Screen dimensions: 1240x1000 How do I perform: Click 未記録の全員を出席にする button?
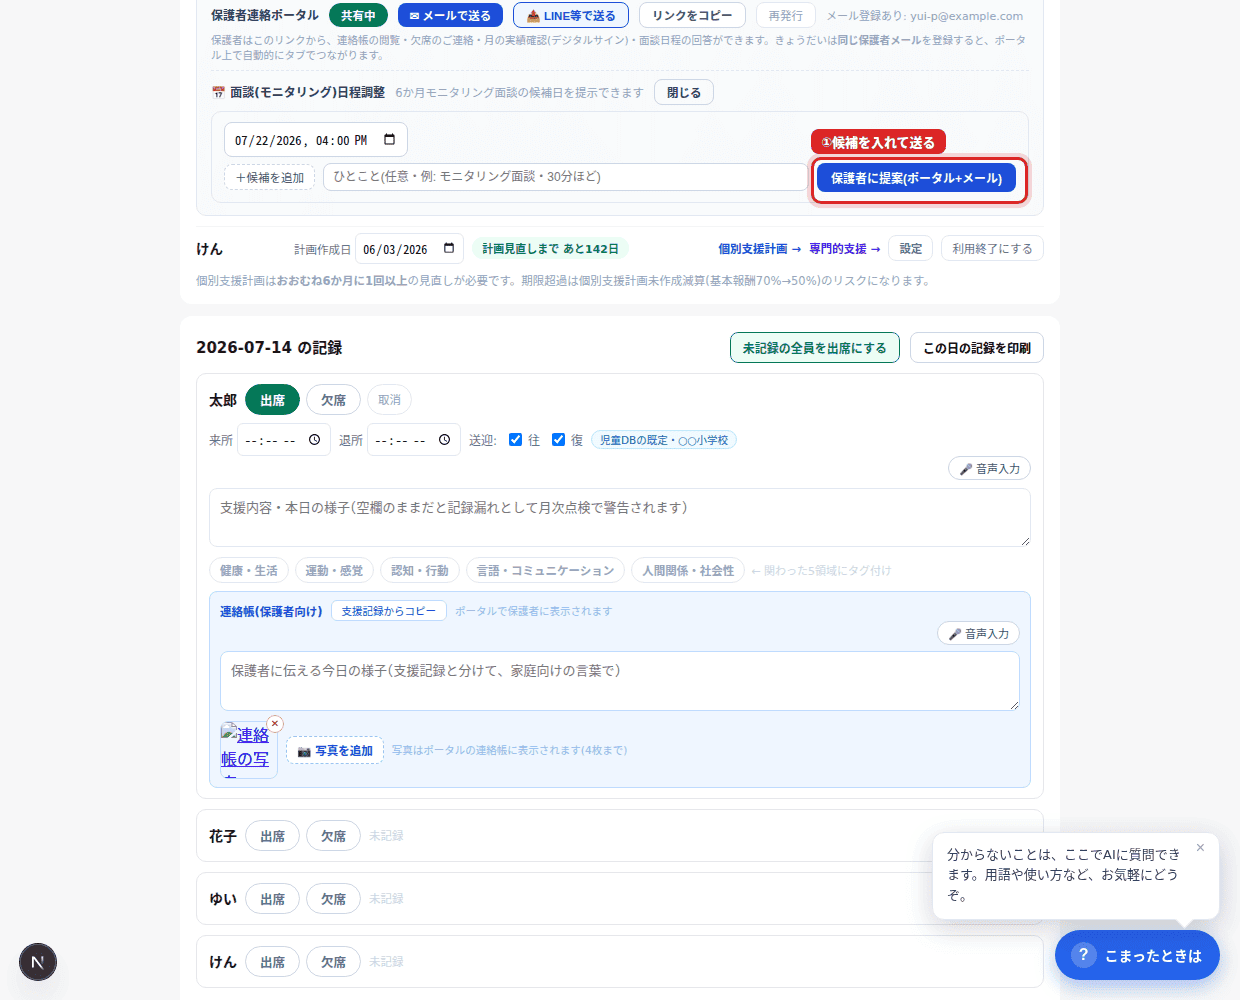coord(815,348)
